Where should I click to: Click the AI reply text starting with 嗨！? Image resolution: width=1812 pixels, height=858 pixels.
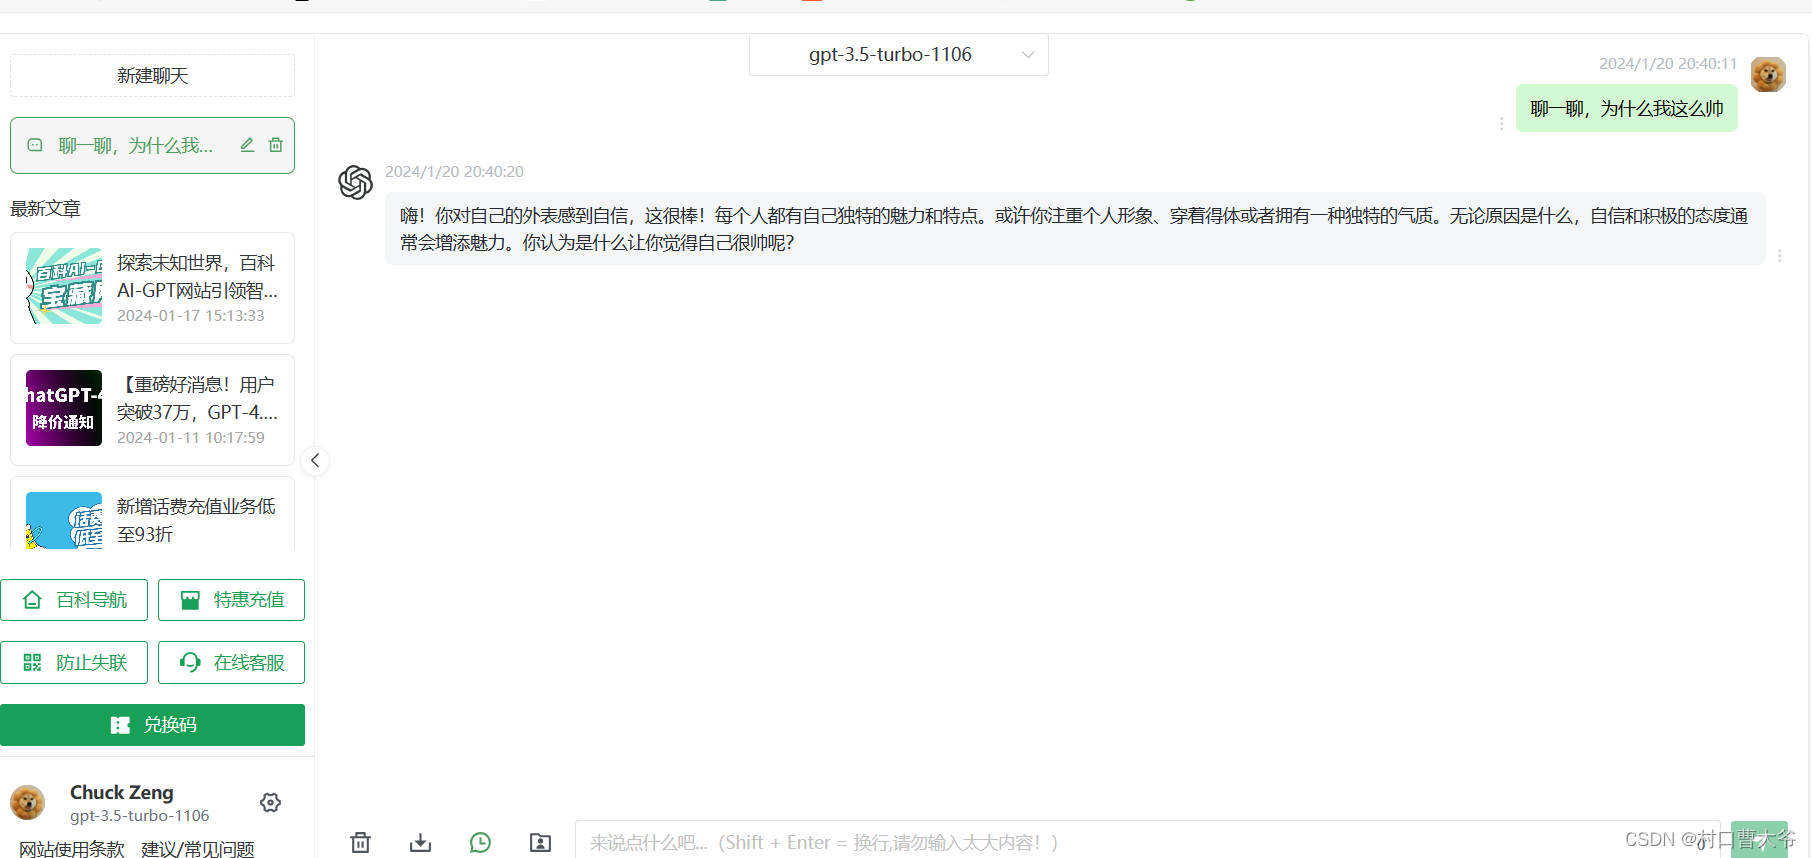1075,229
